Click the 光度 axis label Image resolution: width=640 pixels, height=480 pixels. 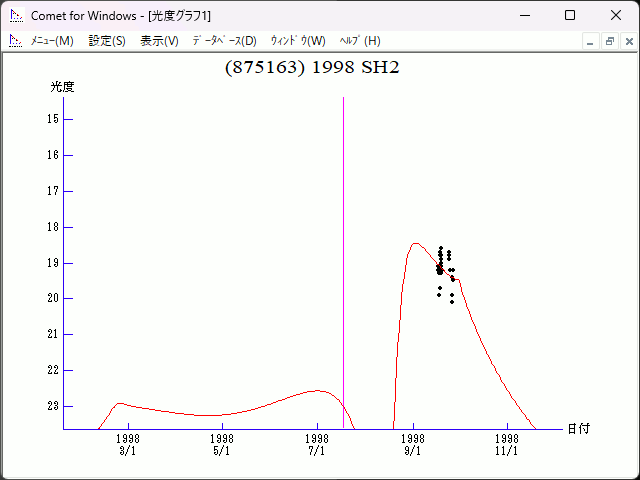click(62, 87)
